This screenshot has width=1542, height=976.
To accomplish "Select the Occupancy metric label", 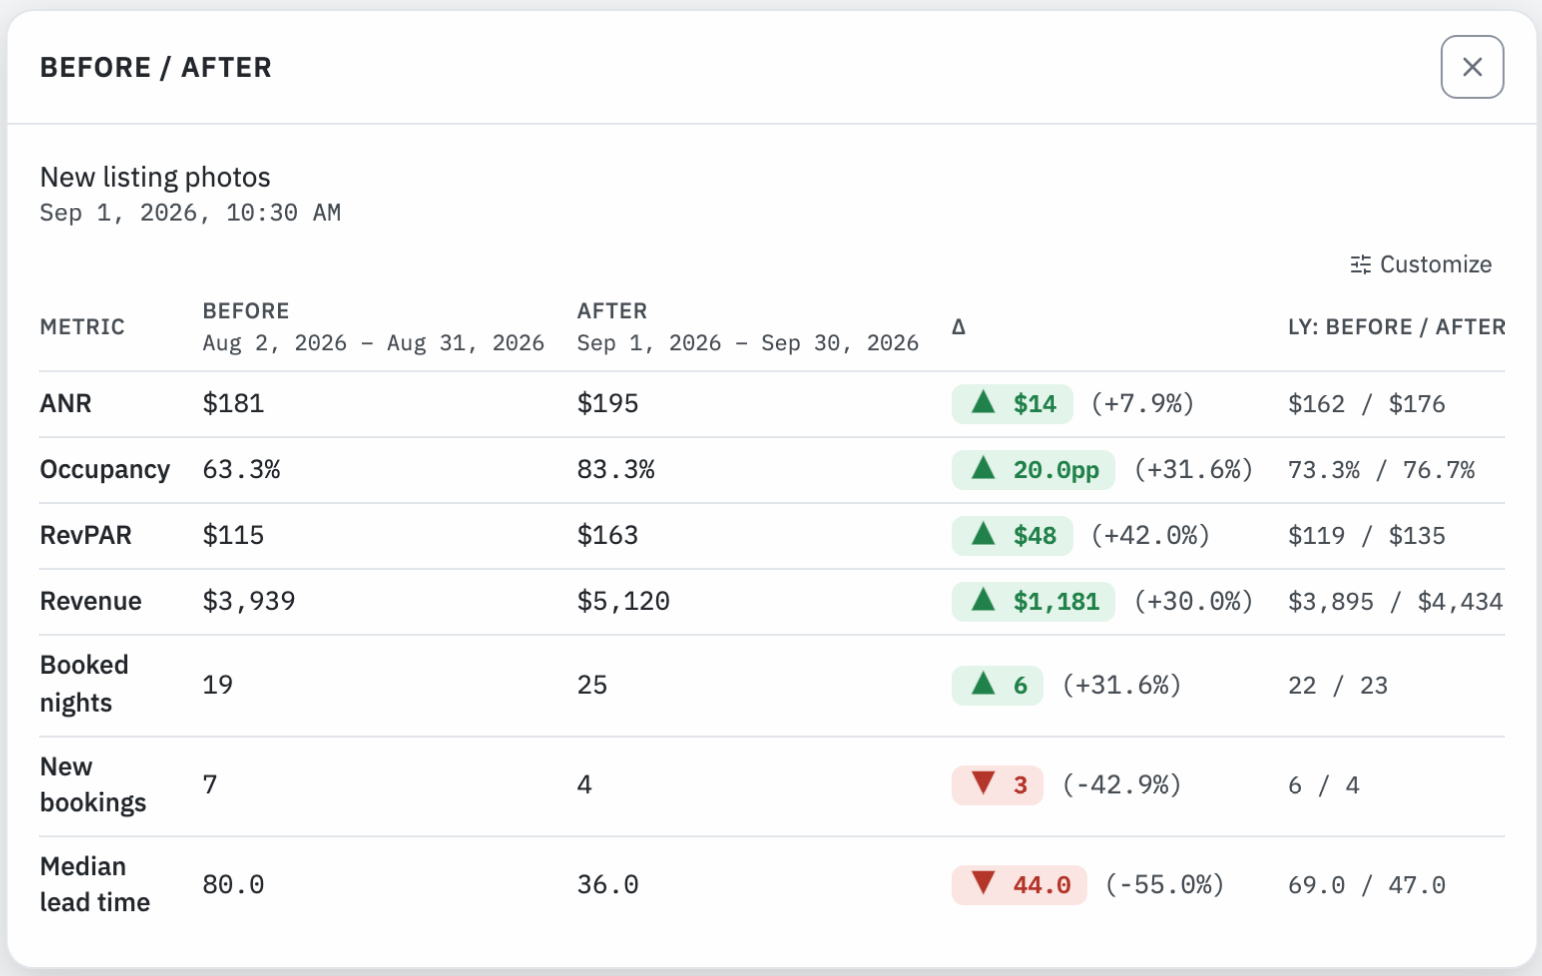I will tap(105, 469).
